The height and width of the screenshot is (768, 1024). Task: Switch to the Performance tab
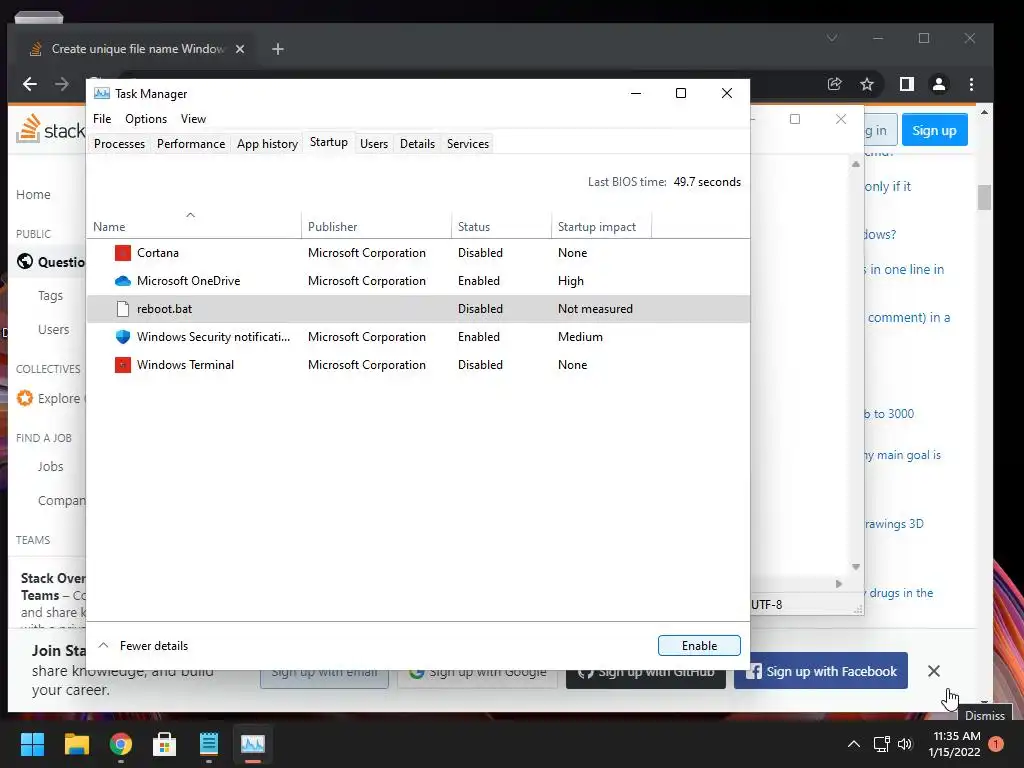pos(191,144)
